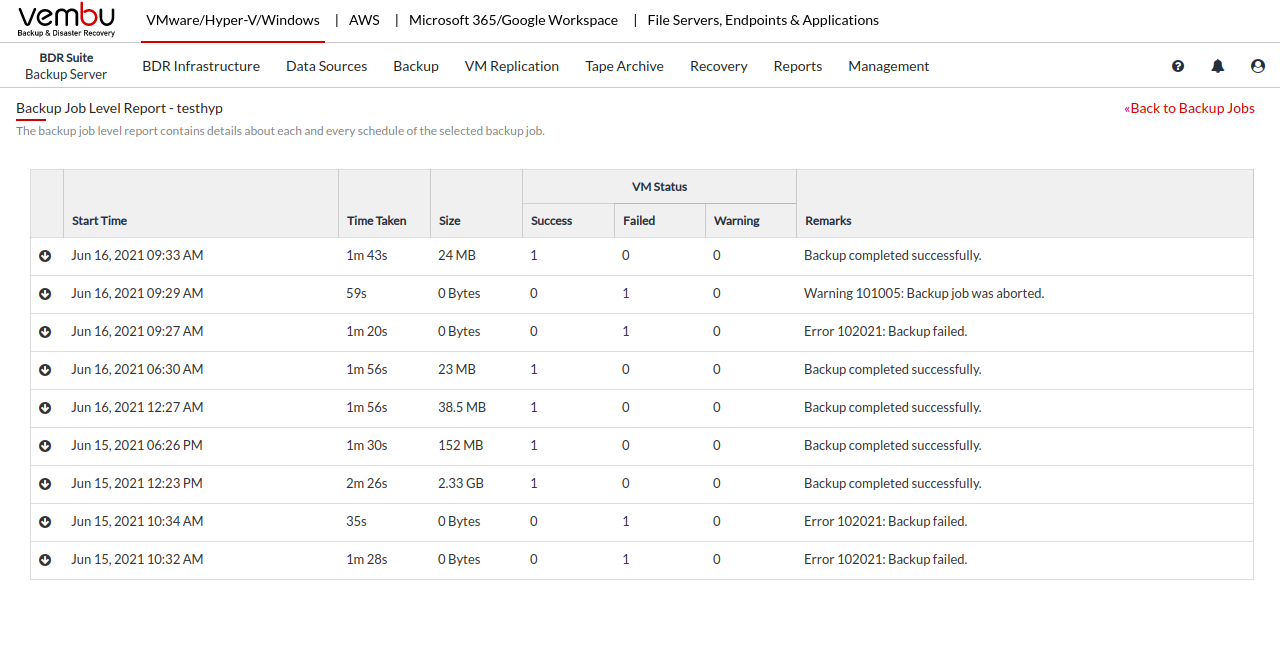Show details for Jun 15, 2021 10:32 AM

45,560
